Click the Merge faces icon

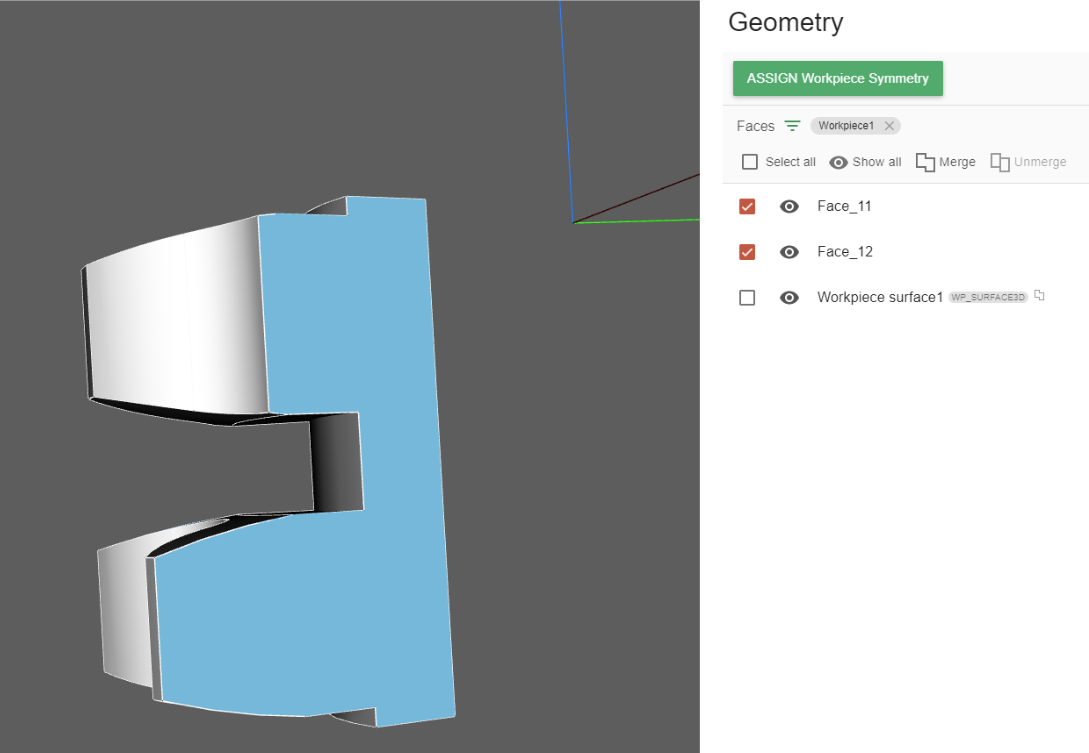click(x=925, y=162)
